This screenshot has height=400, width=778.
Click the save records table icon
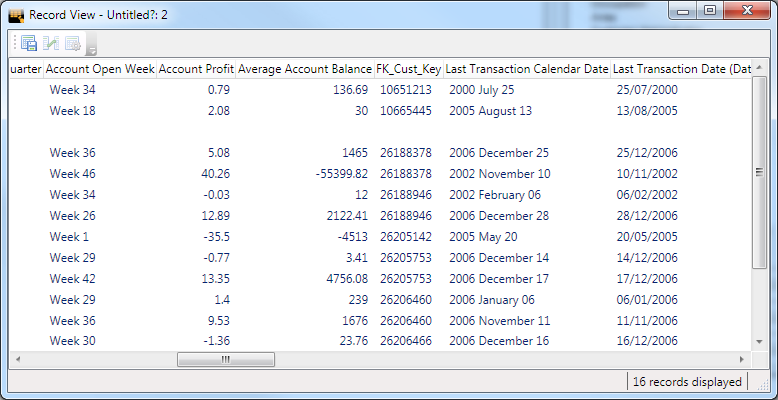pos(29,43)
